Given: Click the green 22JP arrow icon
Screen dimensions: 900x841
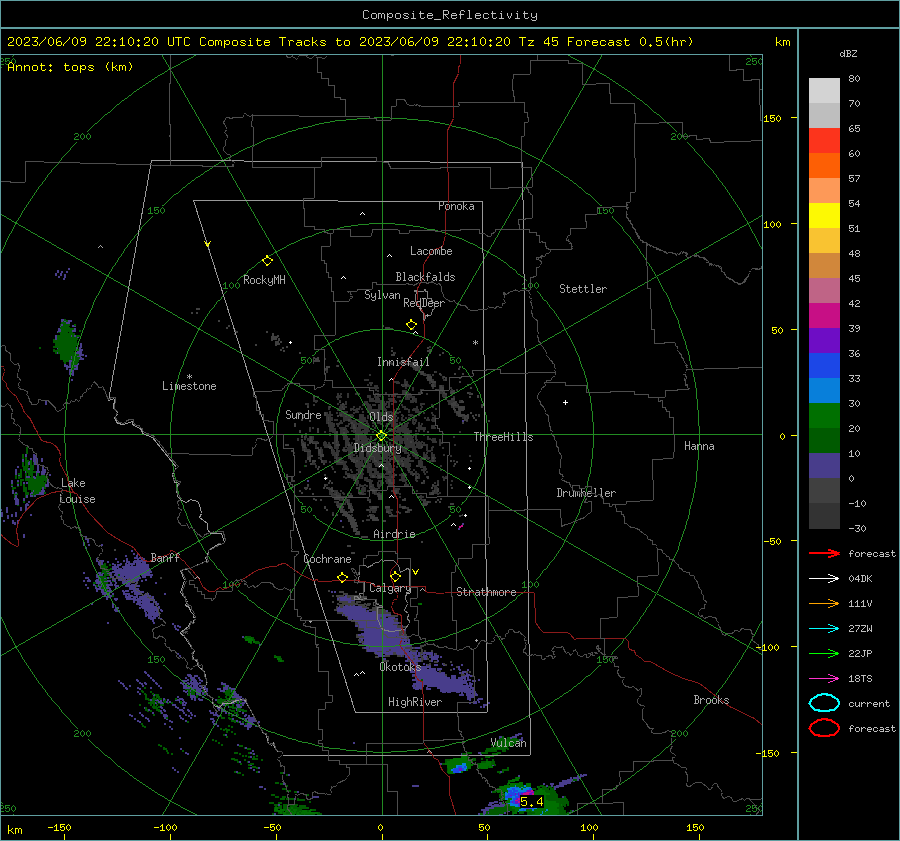Looking at the screenshot, I should [824, 653].
